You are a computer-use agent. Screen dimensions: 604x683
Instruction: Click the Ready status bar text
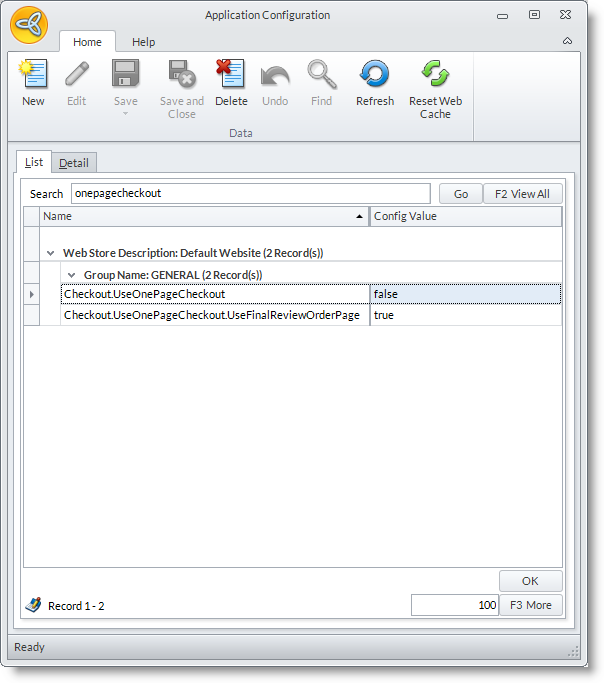29,647
